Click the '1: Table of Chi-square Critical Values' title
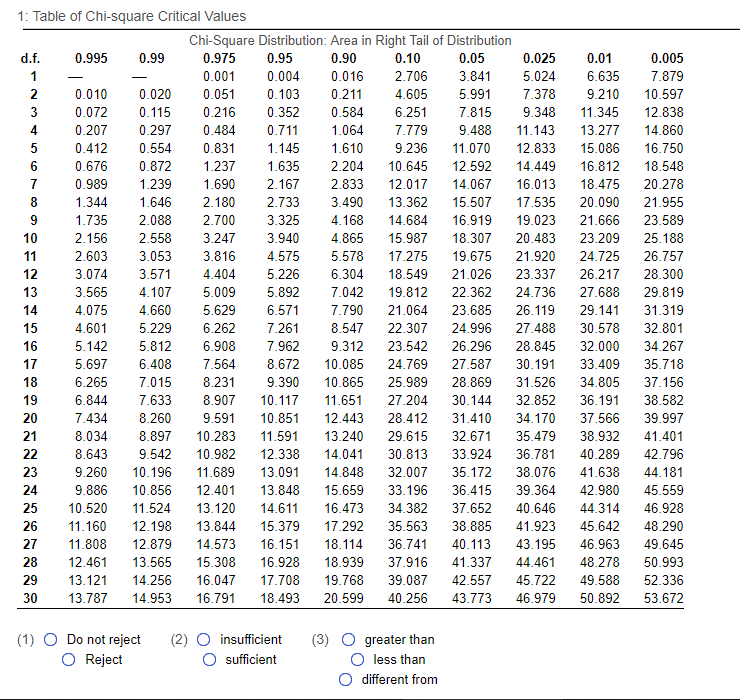The width and height of the screenshot is (740, 700). [132, 17]
